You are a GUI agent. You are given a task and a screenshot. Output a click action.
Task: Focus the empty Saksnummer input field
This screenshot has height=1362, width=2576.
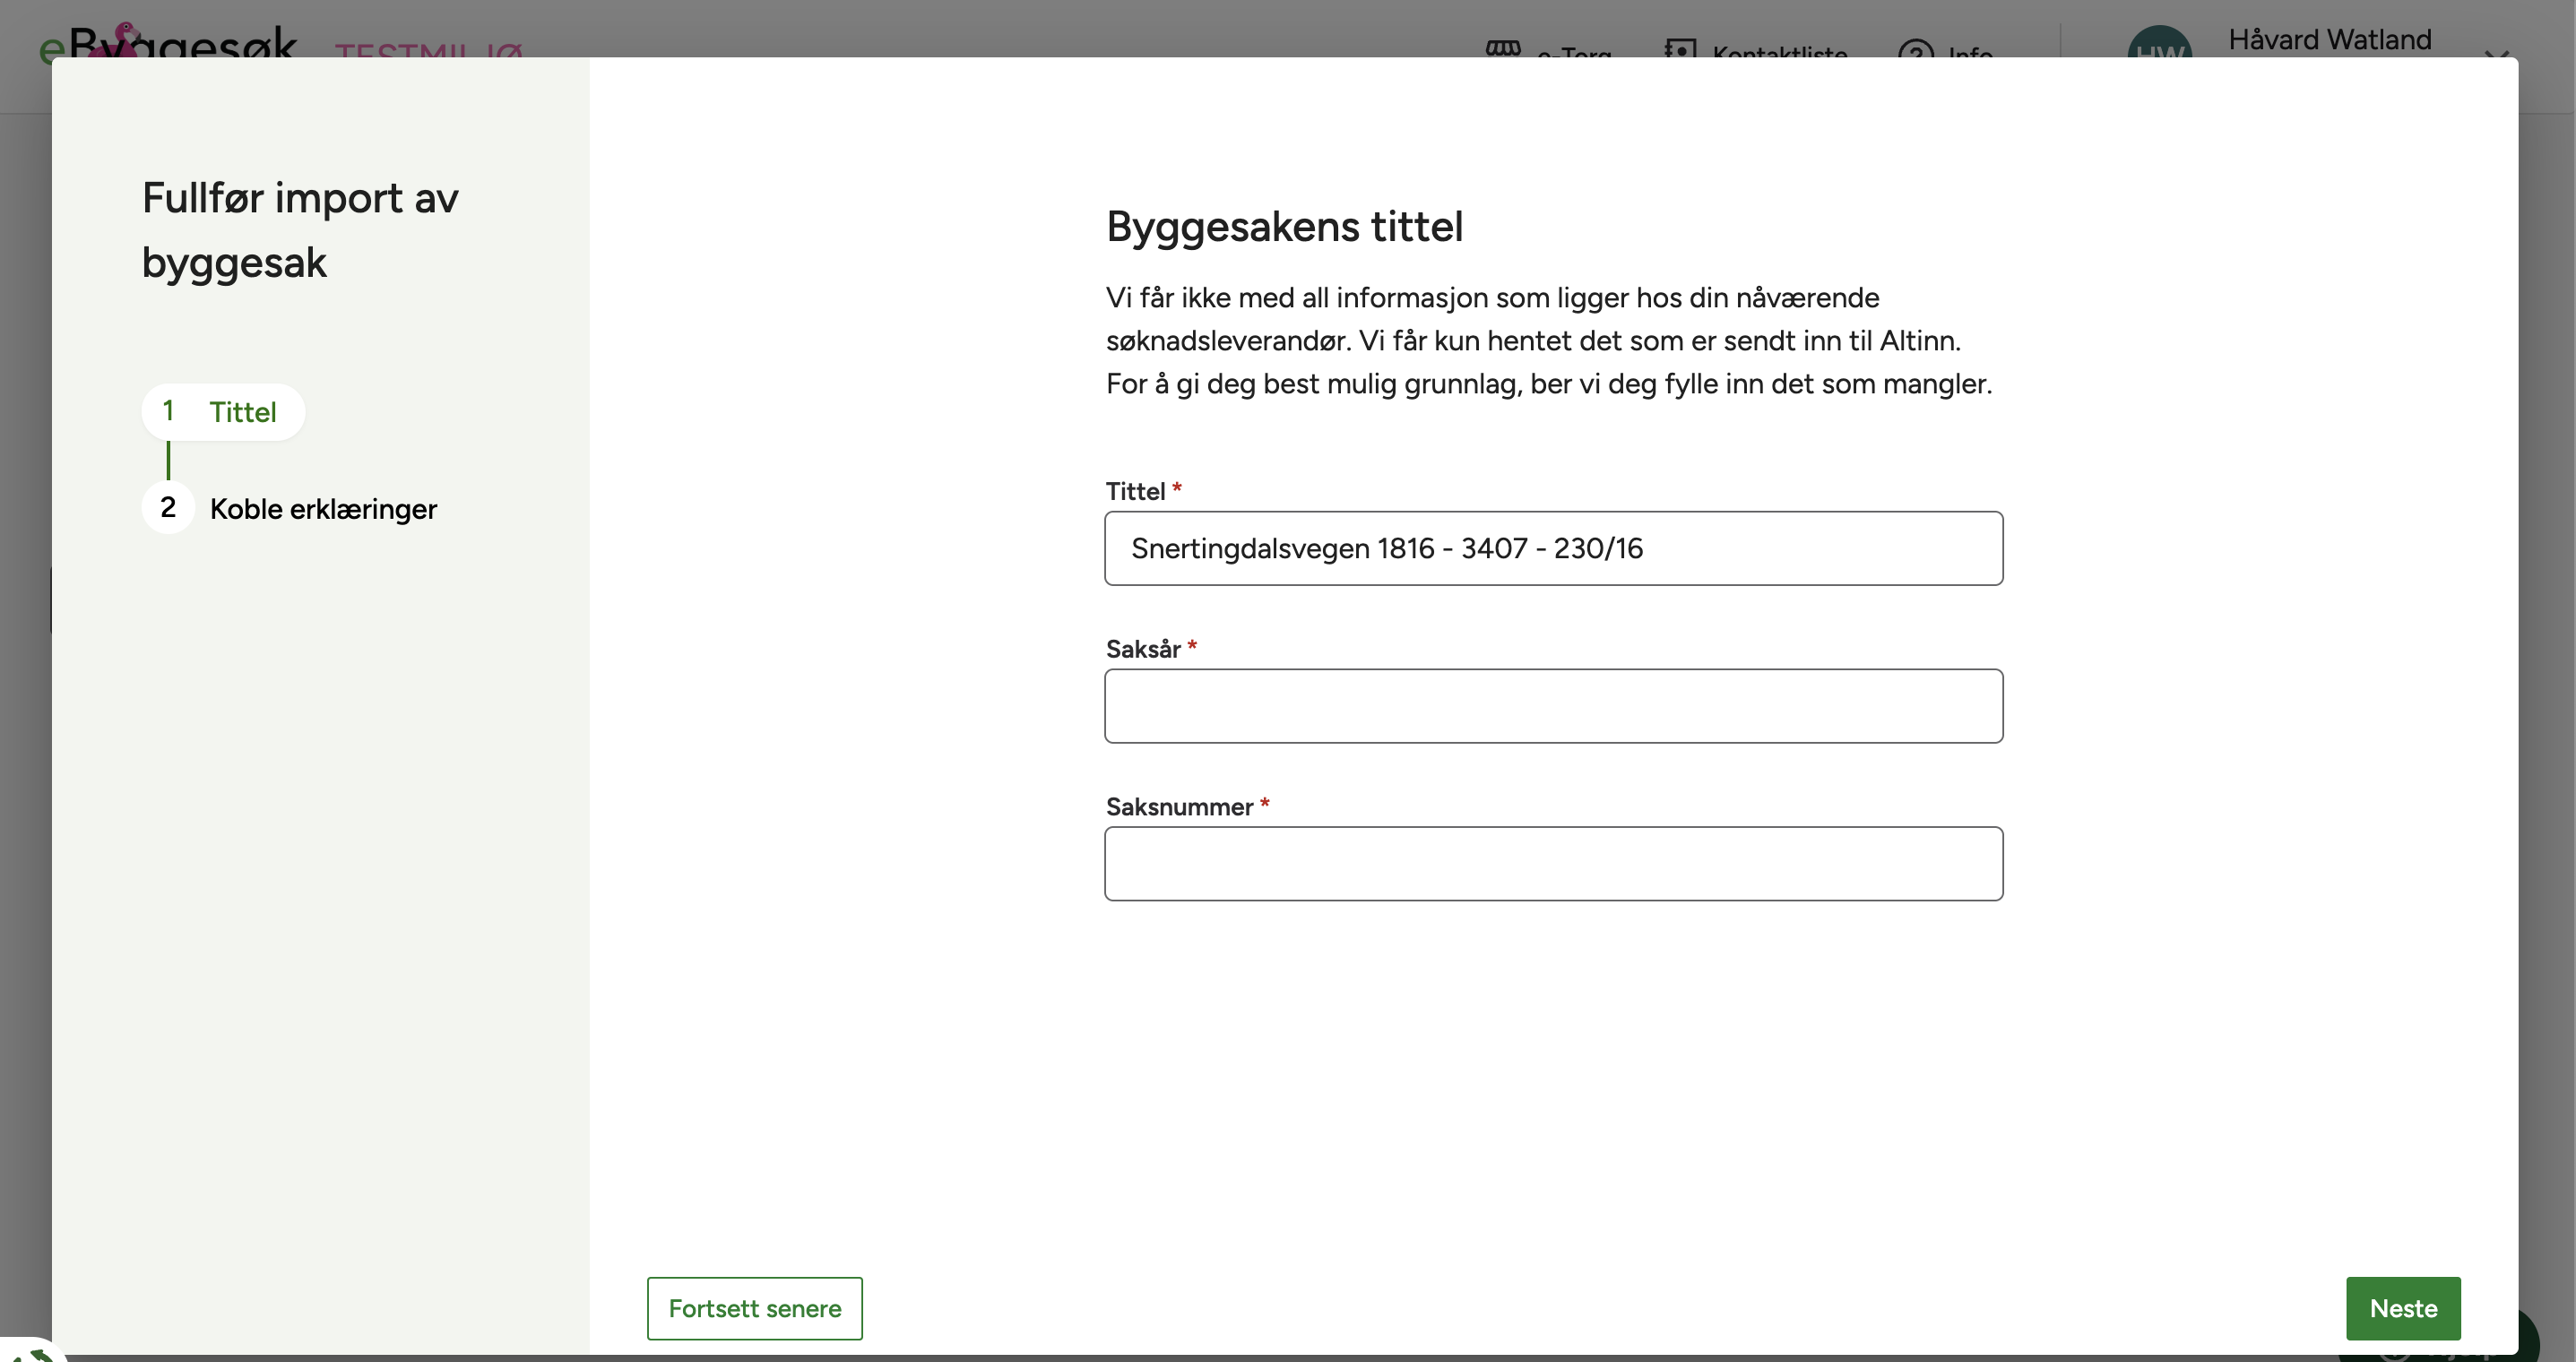[x=1553, y=864]
